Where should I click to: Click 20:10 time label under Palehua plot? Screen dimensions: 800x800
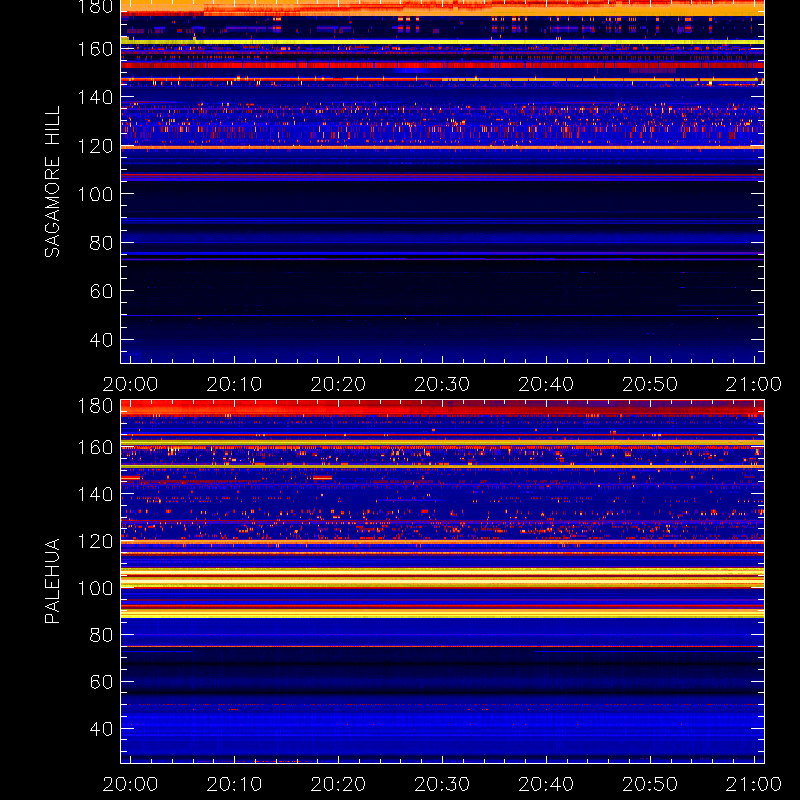(x=234, y=784)
